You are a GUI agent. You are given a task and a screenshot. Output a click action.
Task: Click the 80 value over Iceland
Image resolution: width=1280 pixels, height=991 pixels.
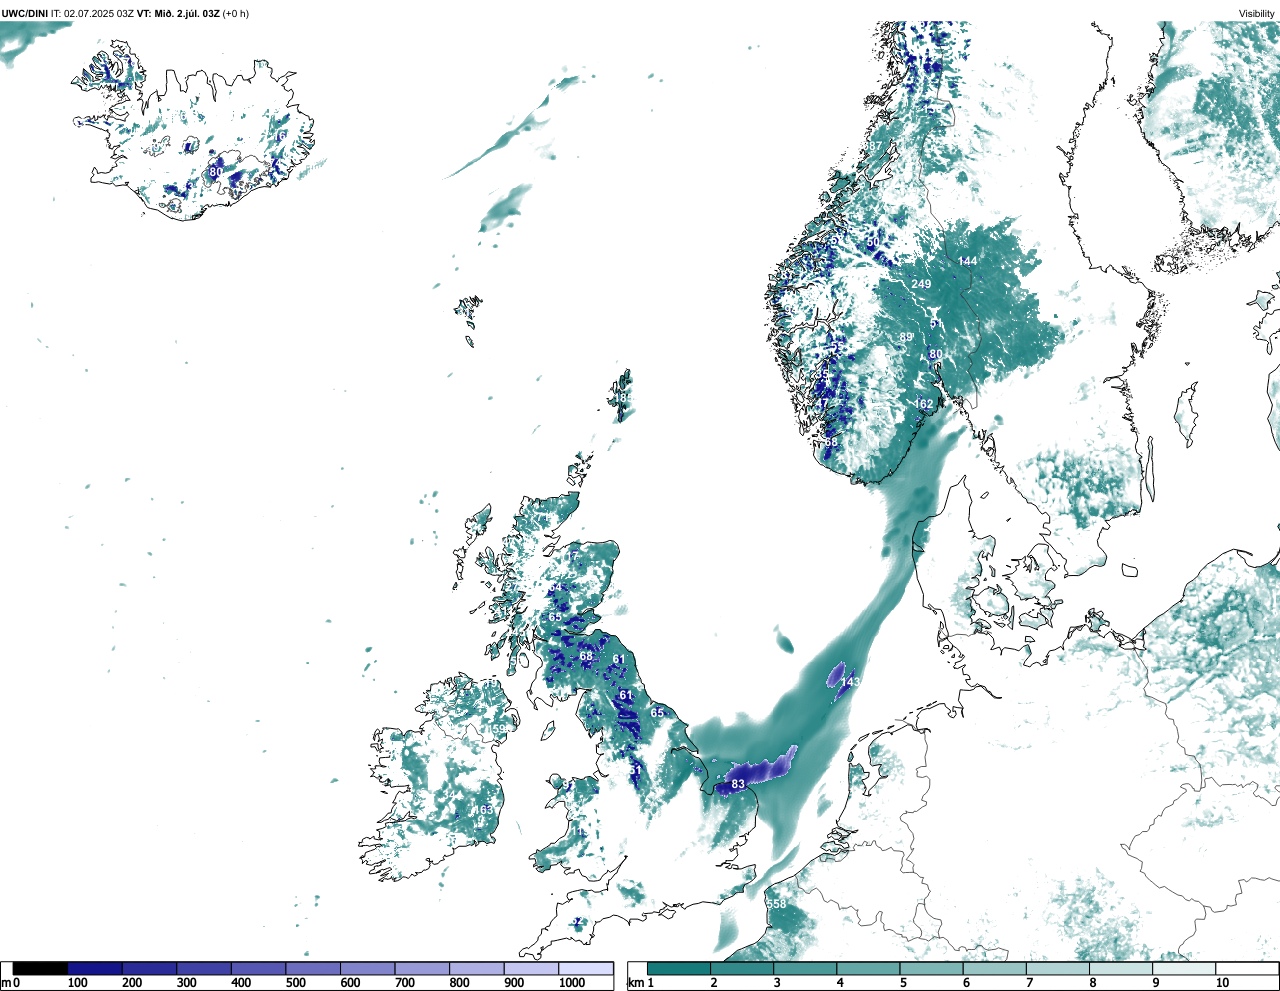click(x=216, y=172)
